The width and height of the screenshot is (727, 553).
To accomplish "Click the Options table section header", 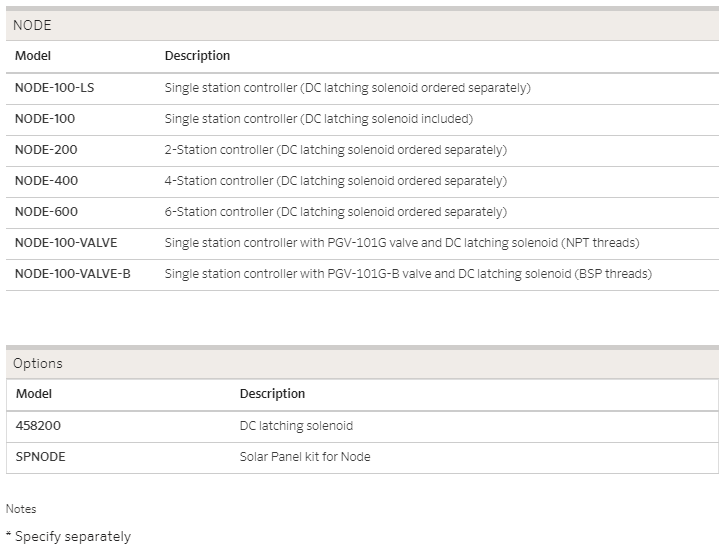I will tap(362, 363).
